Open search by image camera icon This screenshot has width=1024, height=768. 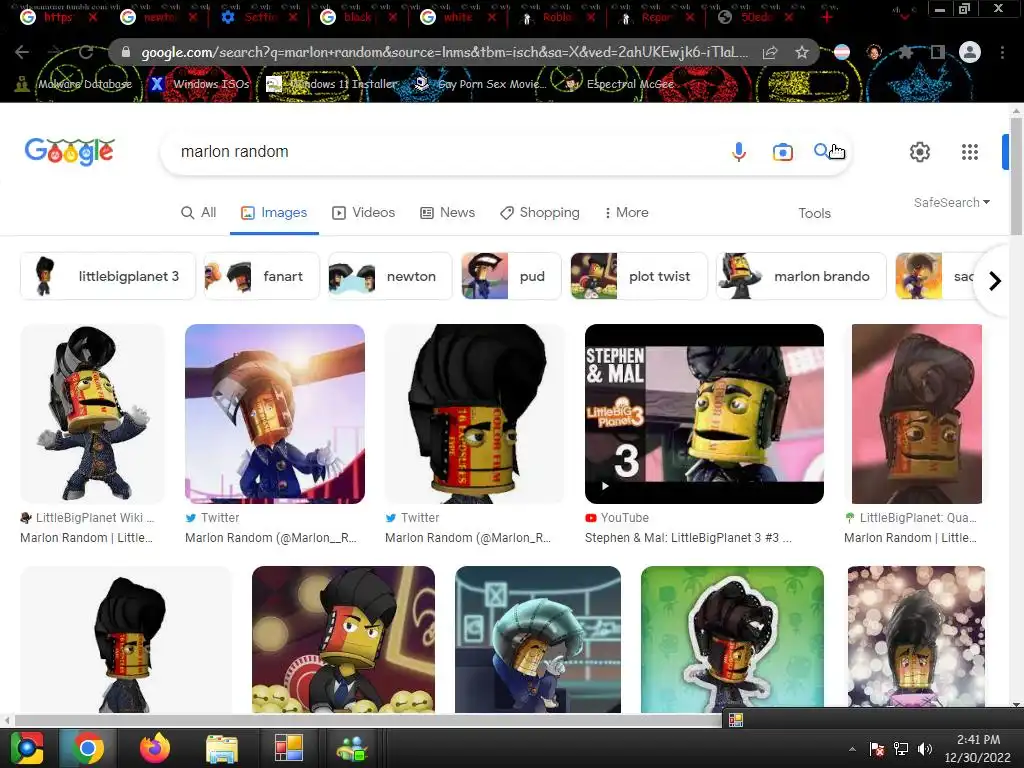pyautogui.click(x=782, y=152)
